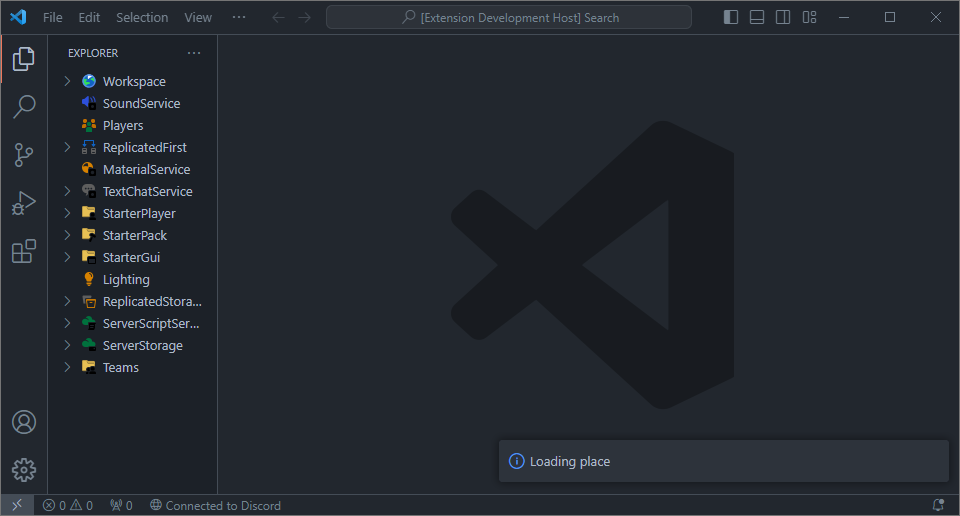Click the ReplicatedStorage box icon
The width and height of the screenshot is (960, 516).
pyautogui.click(x=89, y=301)
